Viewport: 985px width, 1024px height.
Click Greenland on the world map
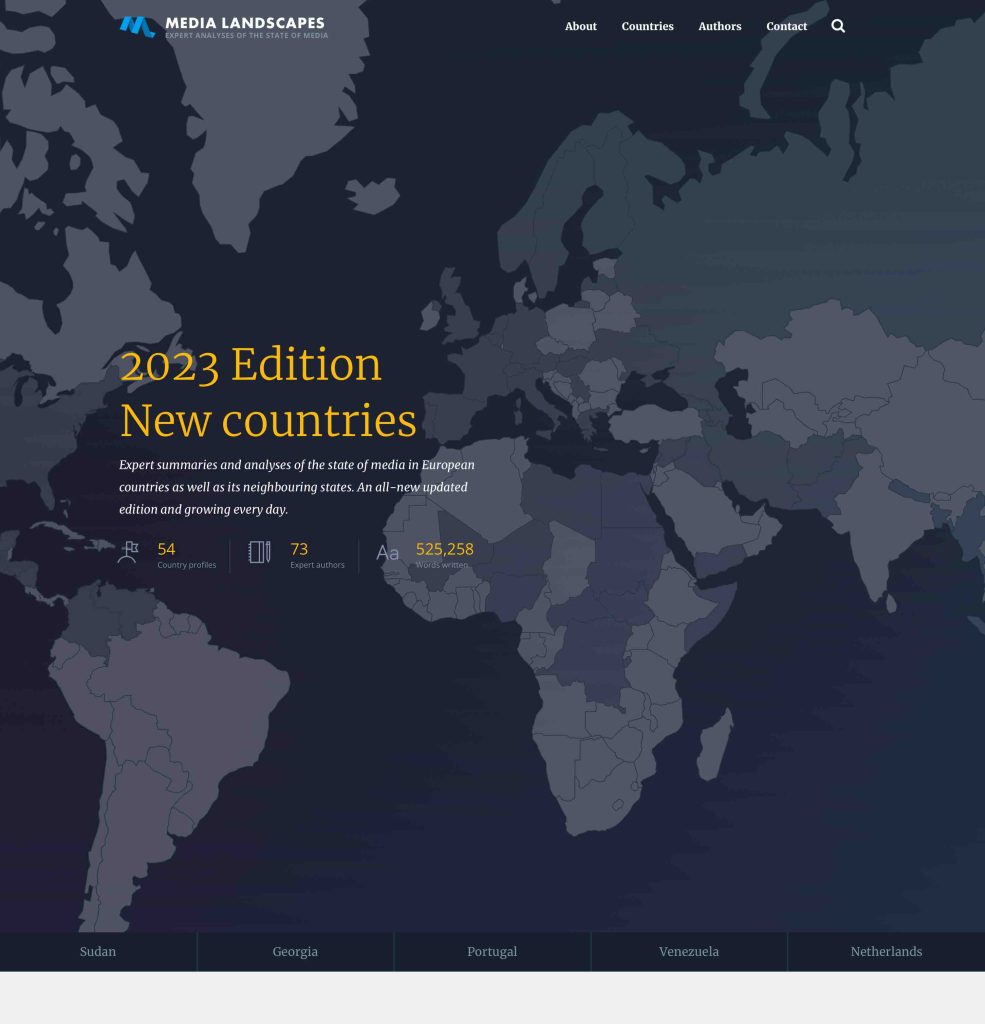[x=260, y=130]
